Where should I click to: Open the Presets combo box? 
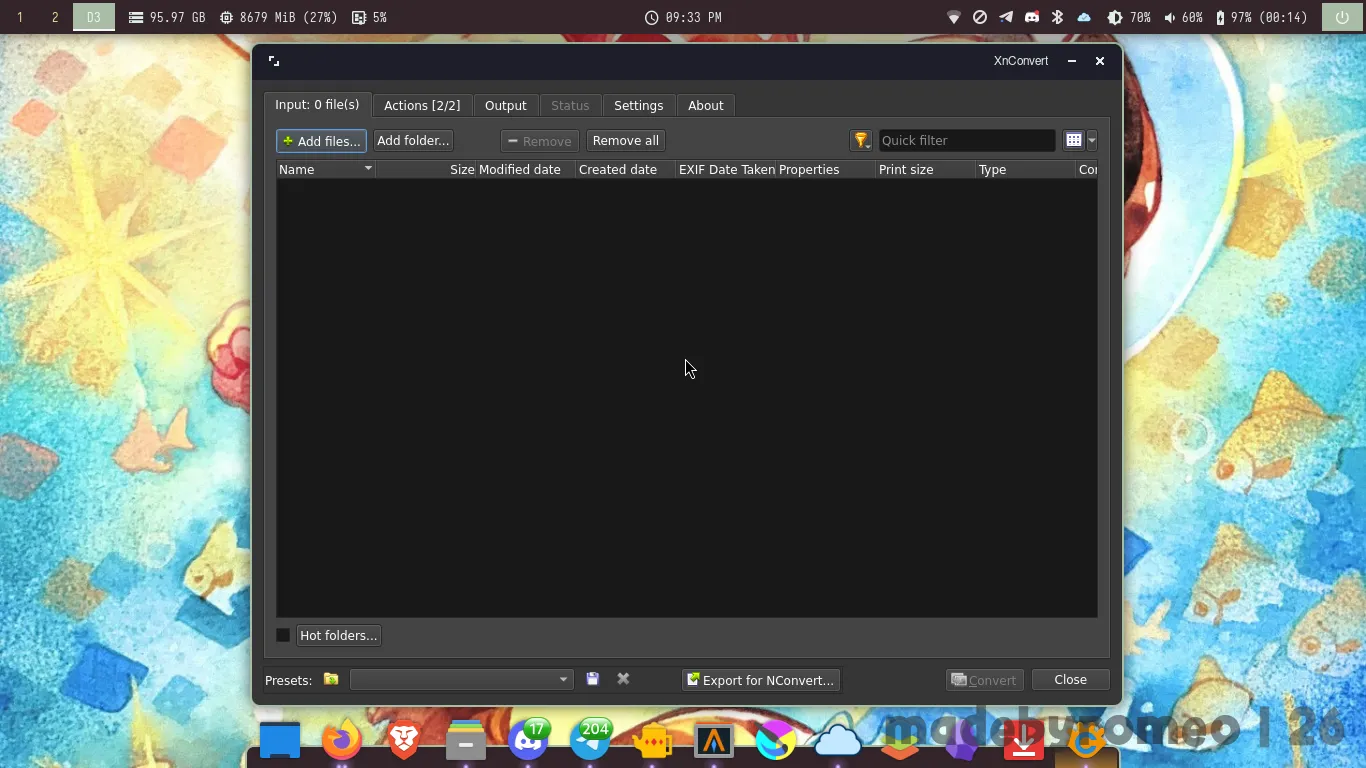pos(461,680)
